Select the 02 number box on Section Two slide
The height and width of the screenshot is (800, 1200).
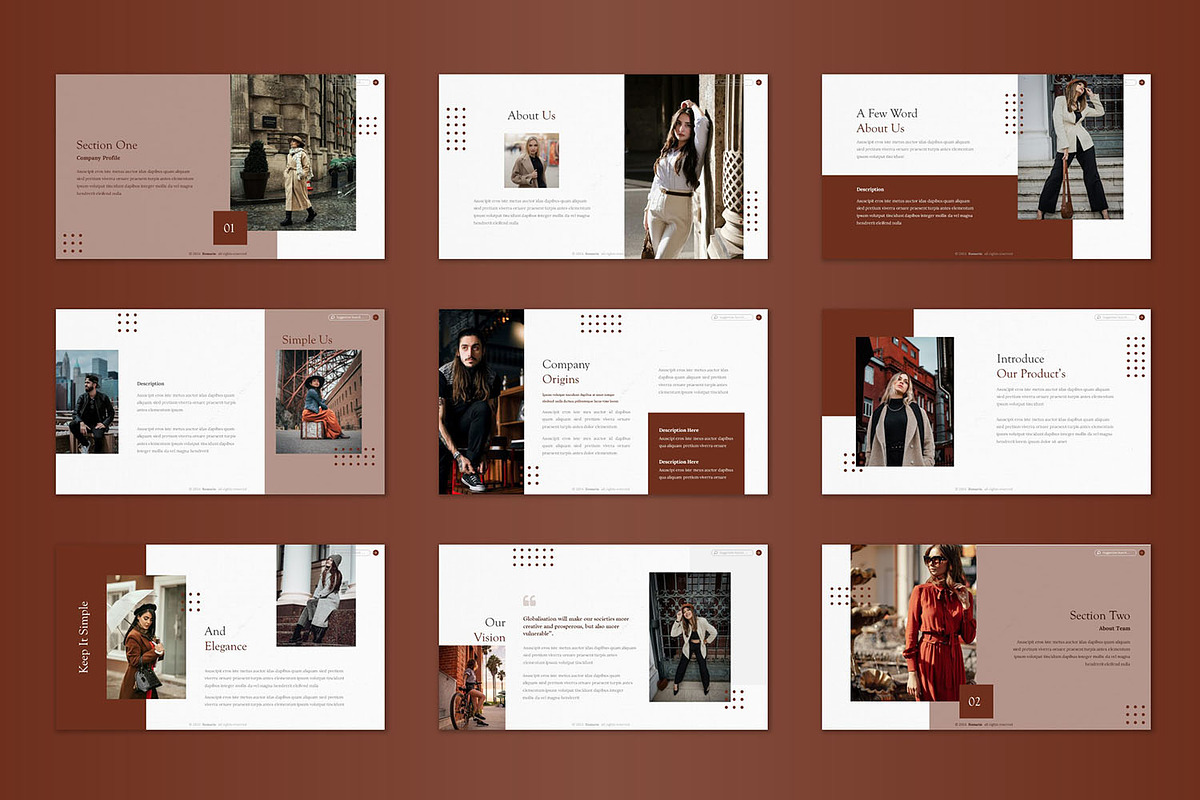[976, 701]
